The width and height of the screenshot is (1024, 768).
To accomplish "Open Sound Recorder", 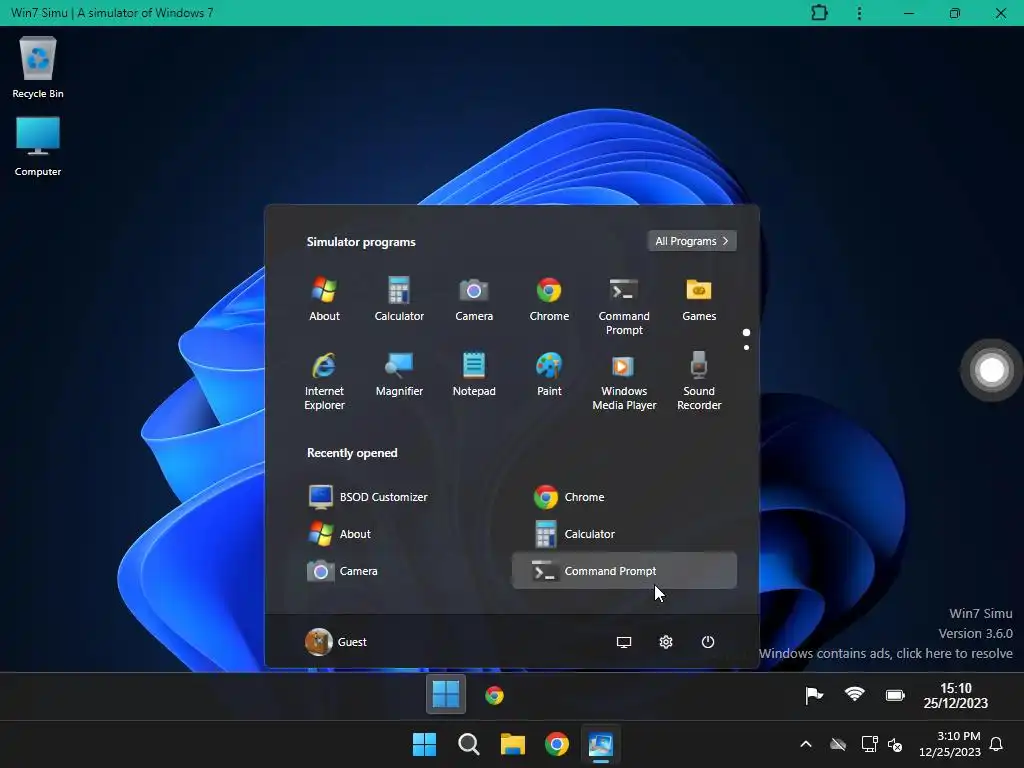I will click(699, 381).
